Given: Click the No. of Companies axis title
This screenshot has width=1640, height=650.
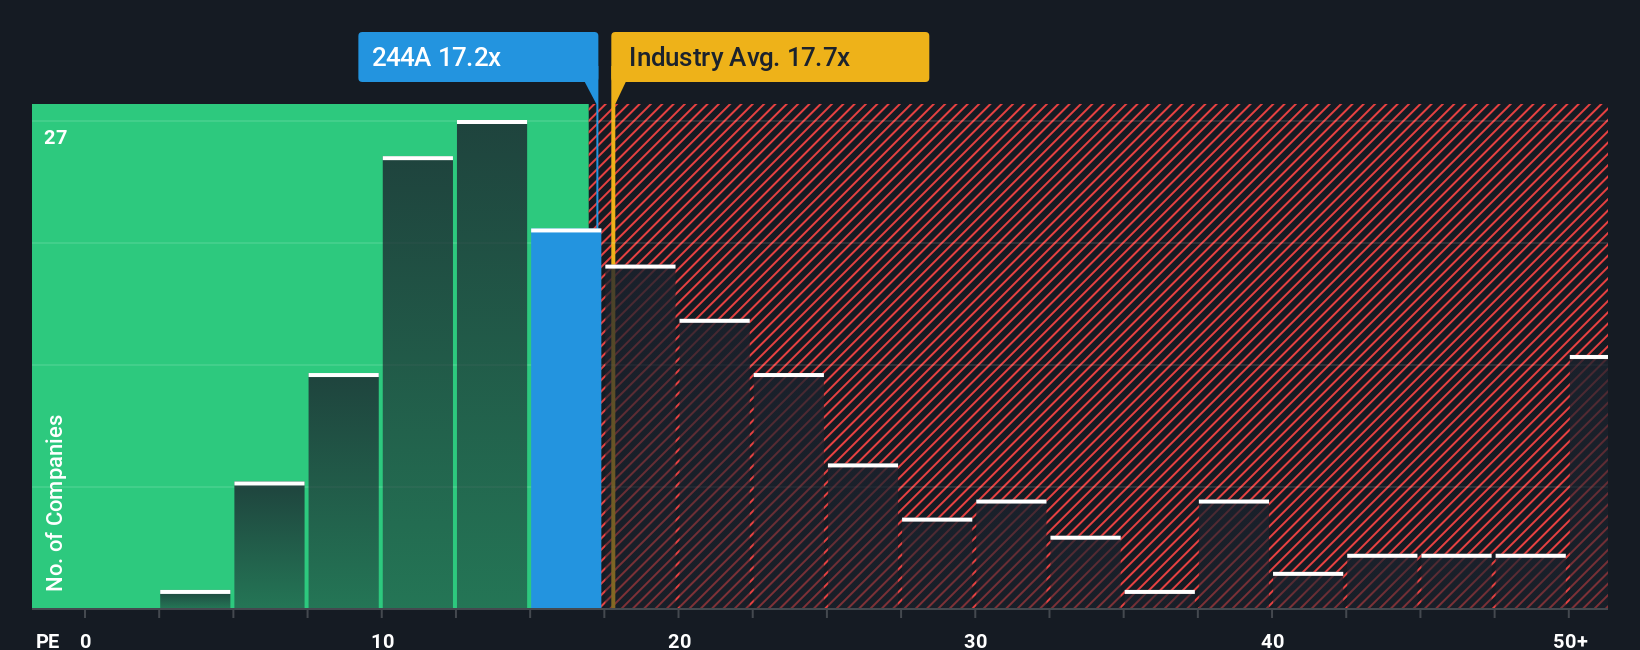Looking at the screenshot, I should (54, 502).
